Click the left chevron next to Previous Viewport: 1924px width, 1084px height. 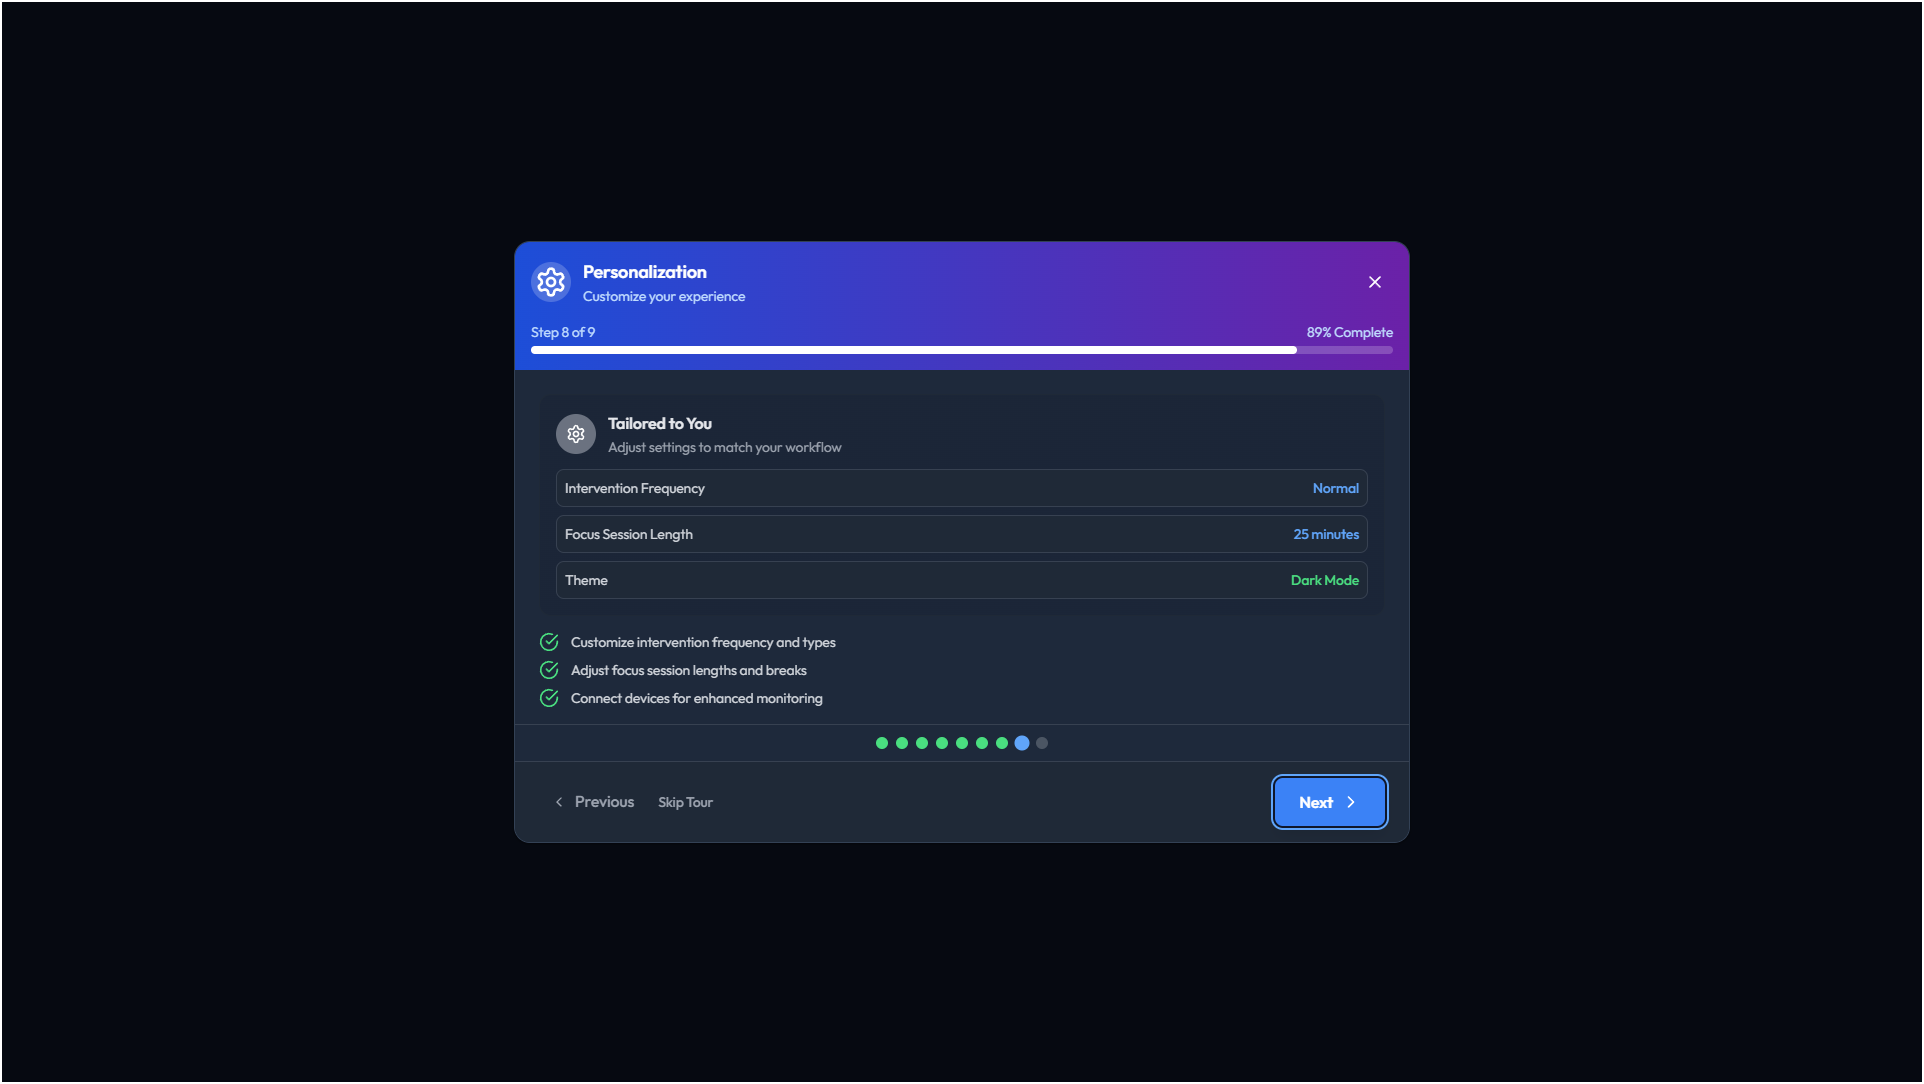(x=559, y=802)
